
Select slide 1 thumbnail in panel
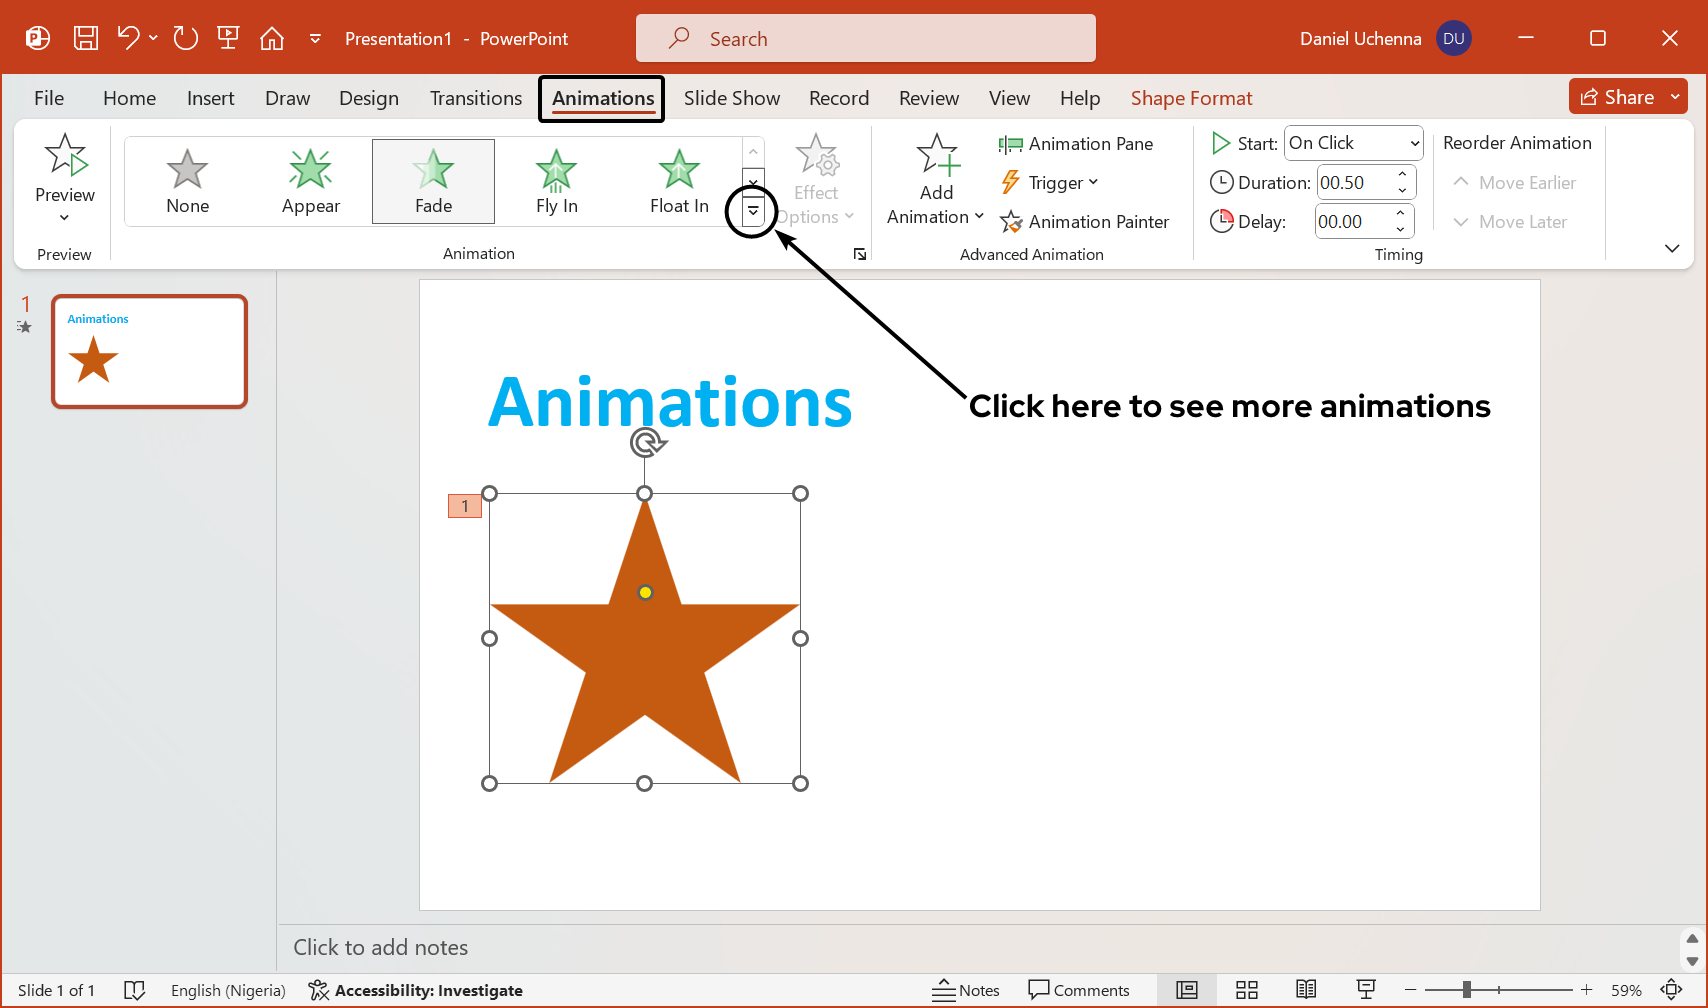click(x=148, y=351)
